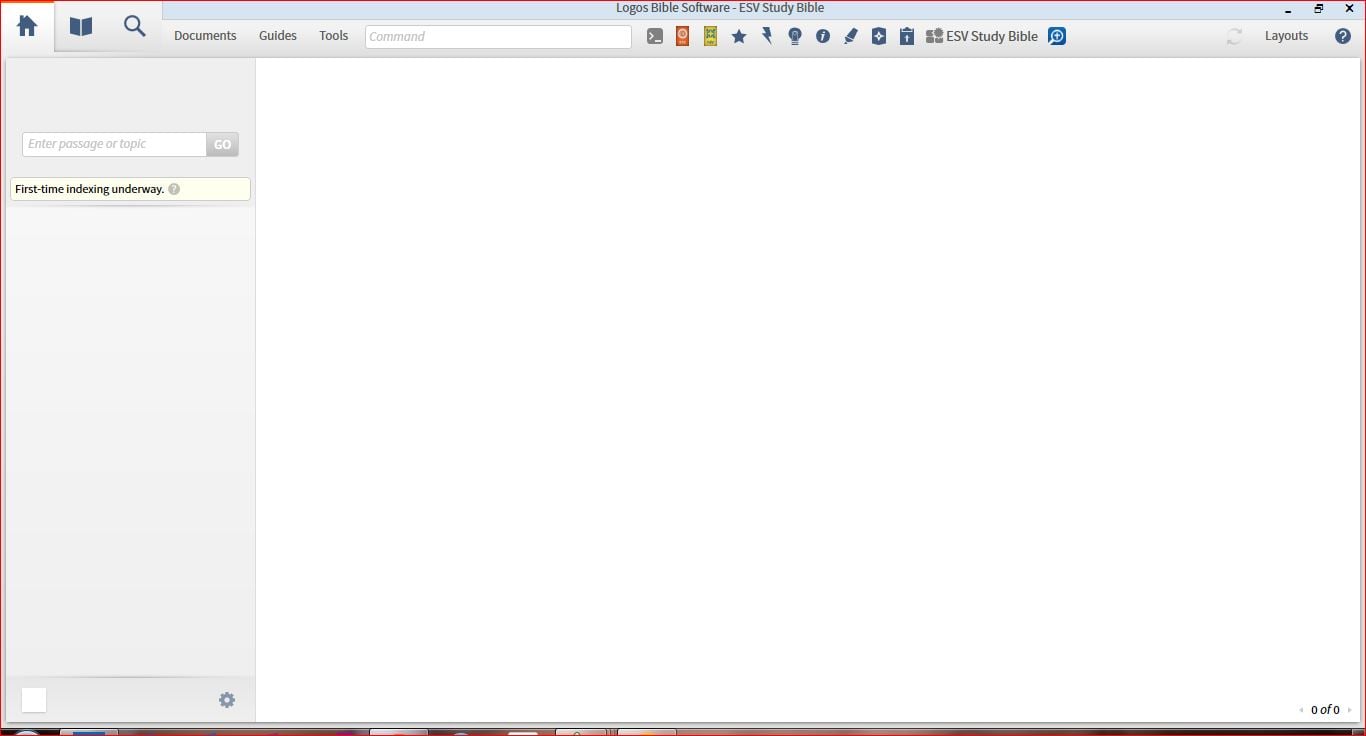Restore down the Logos window
Image resolution: width=1366 pixels, height=736 pixels.
1319,9
